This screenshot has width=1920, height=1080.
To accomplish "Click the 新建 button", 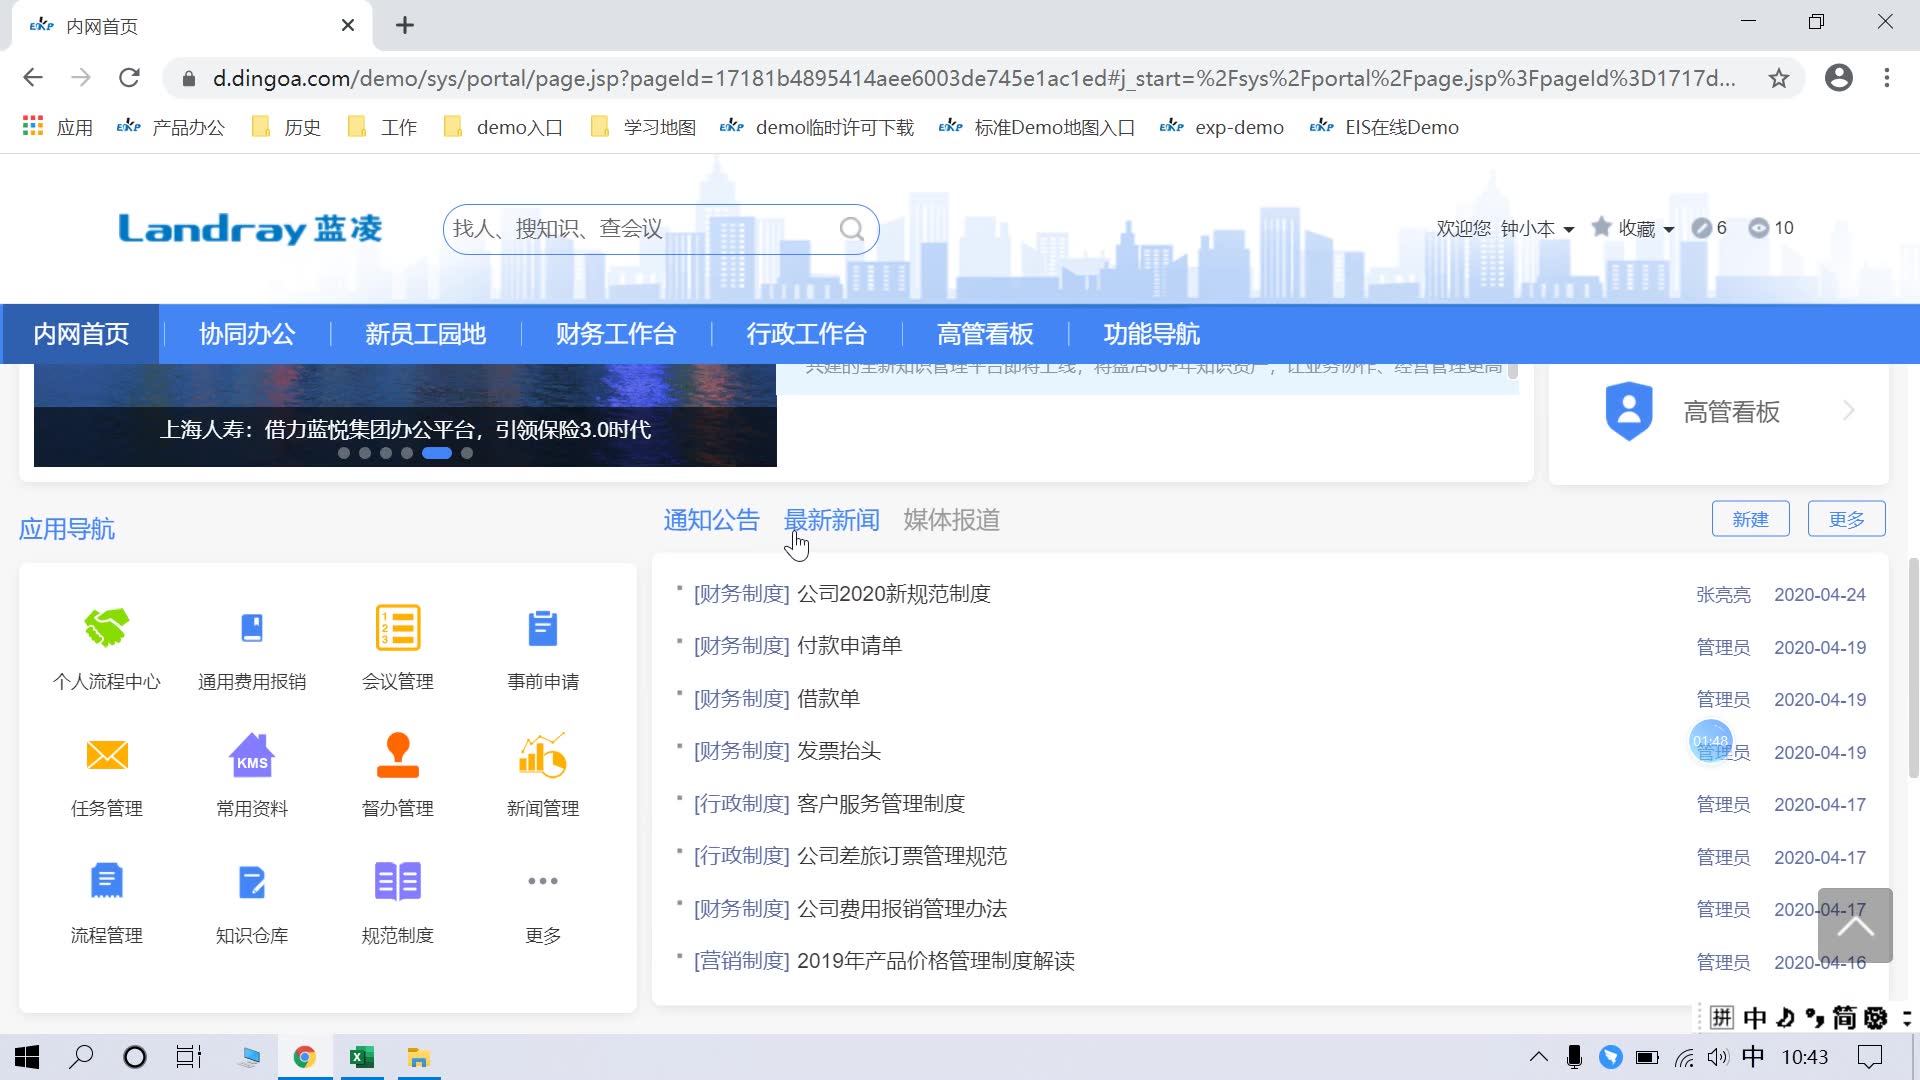I will [x=1750, y=519].
